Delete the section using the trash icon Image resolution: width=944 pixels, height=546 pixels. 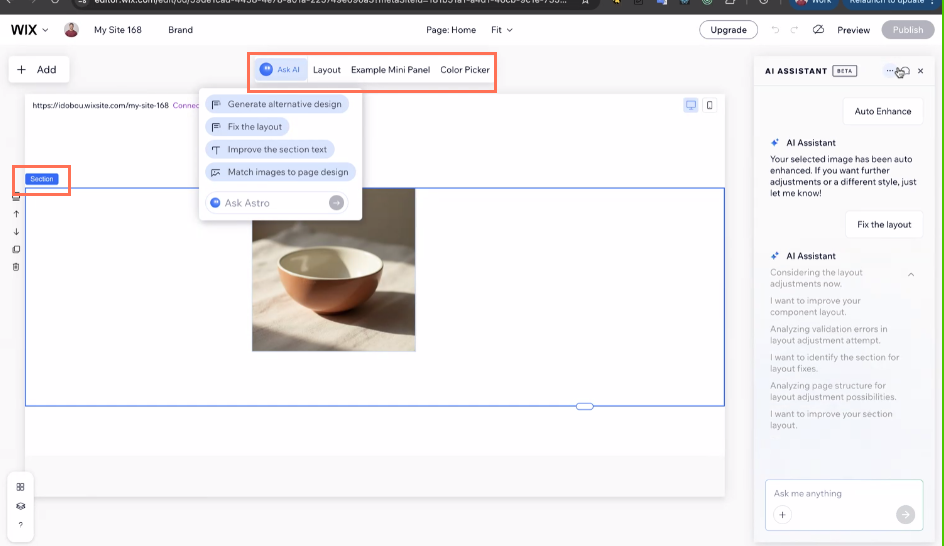16,267
